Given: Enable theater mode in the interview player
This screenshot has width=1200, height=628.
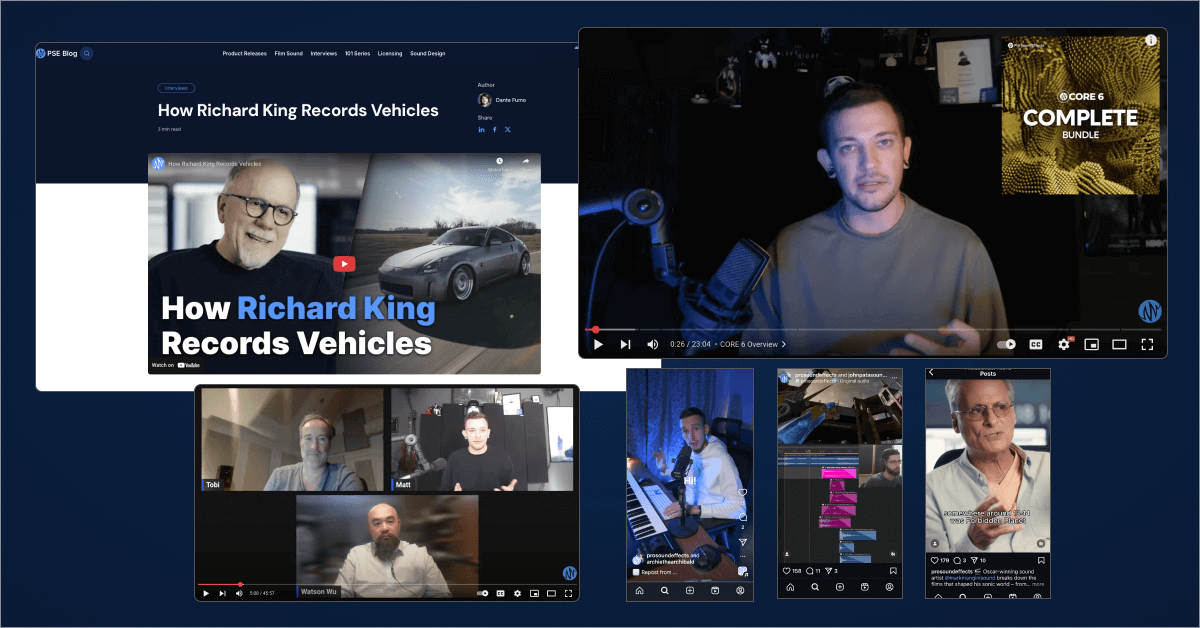Looking at the screenshot, I should [551, 593].
